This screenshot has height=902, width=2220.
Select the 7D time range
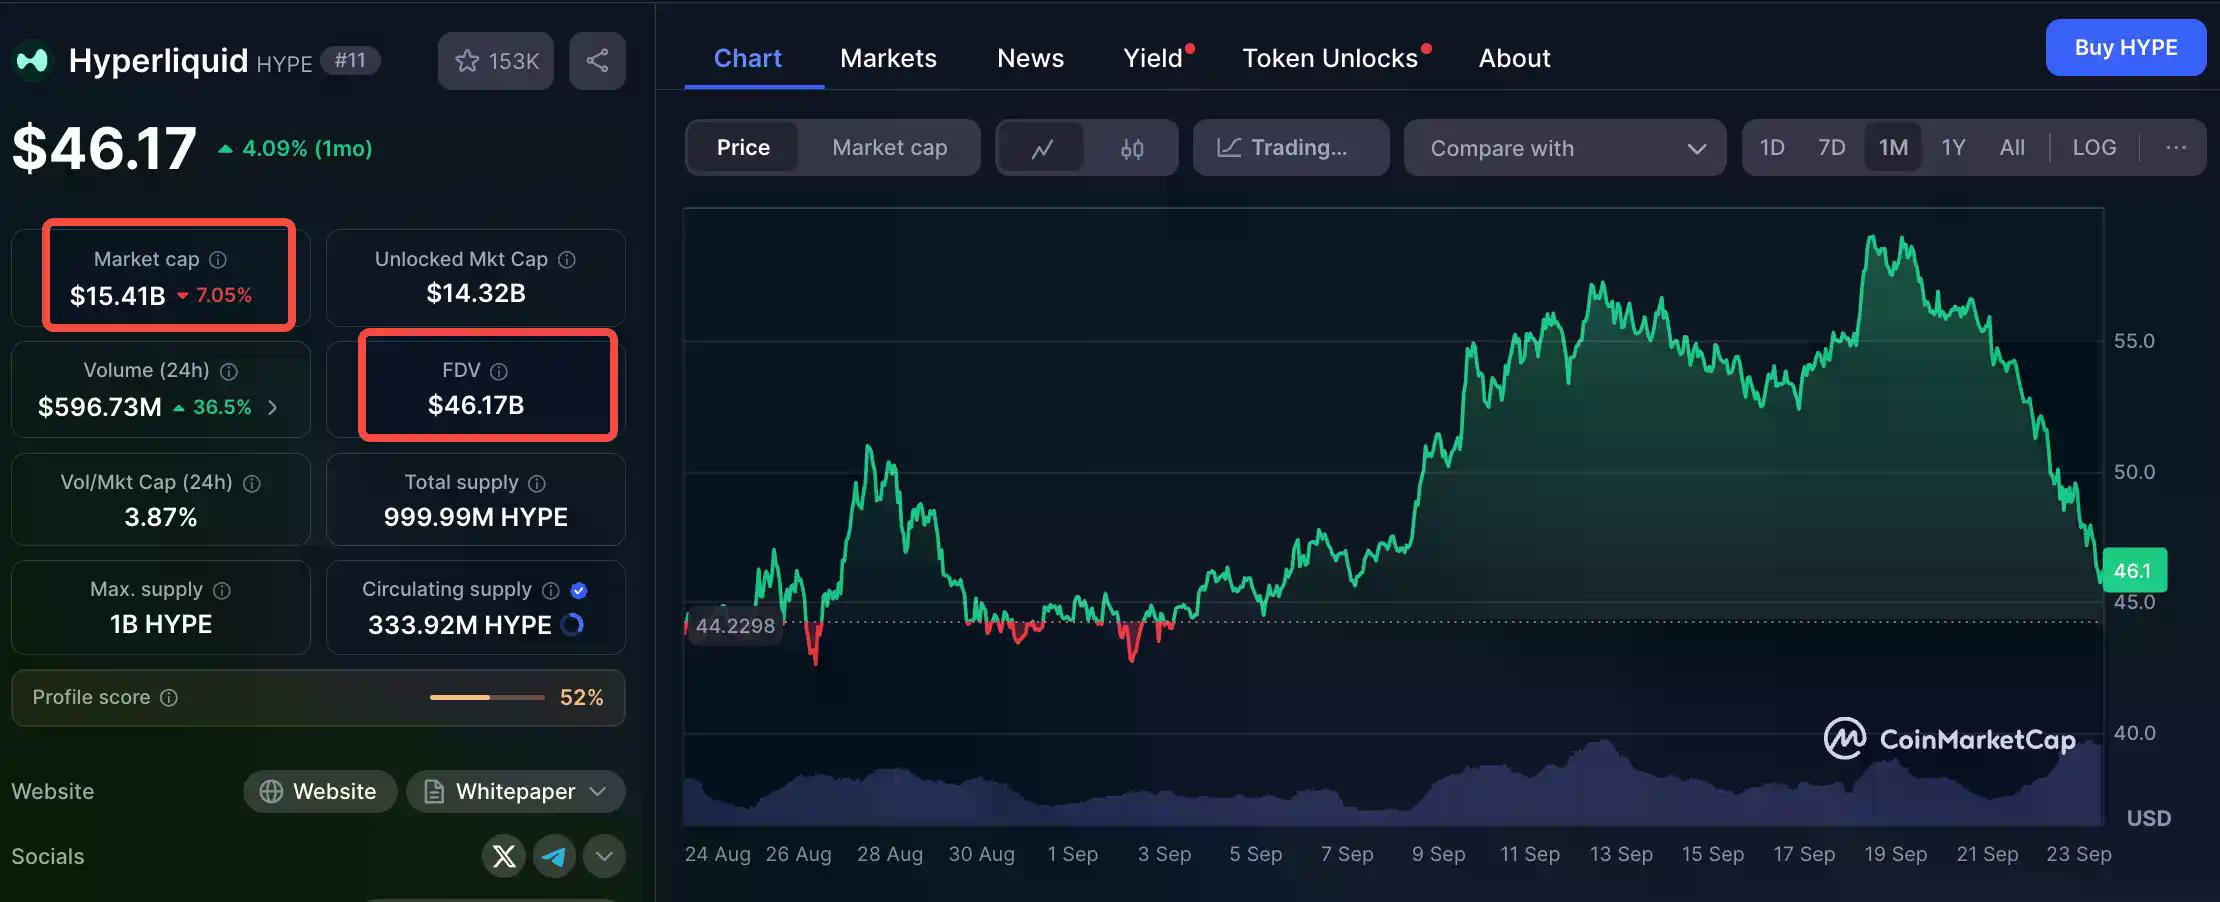click(1831, 148)
